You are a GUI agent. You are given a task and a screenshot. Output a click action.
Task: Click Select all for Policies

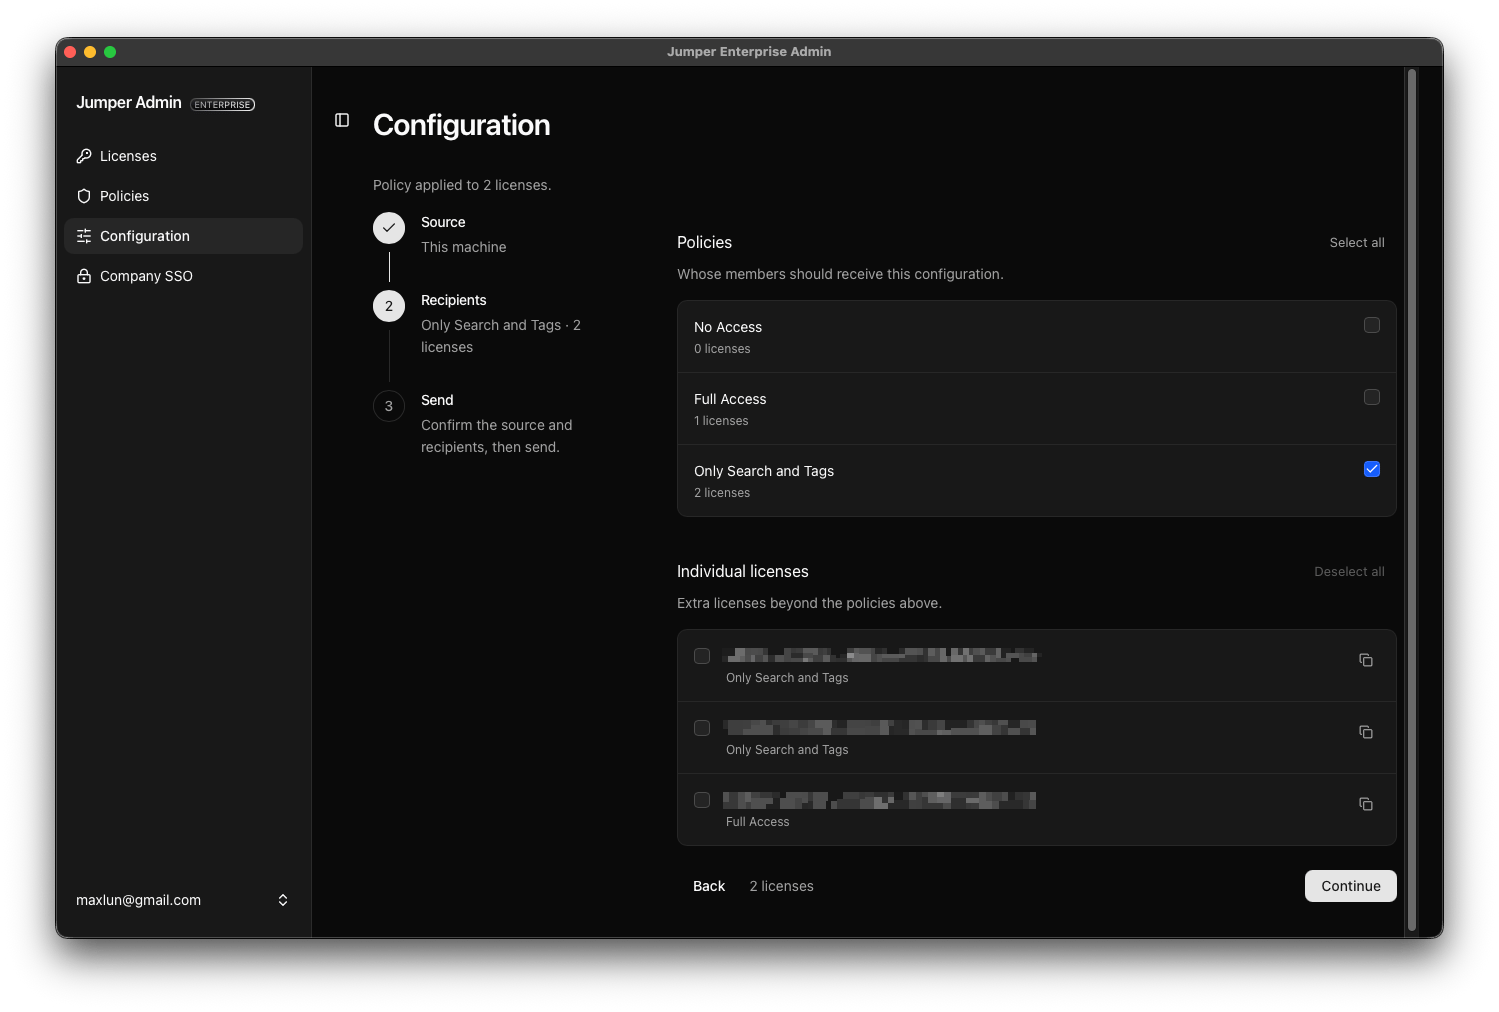coord(1357,243)
